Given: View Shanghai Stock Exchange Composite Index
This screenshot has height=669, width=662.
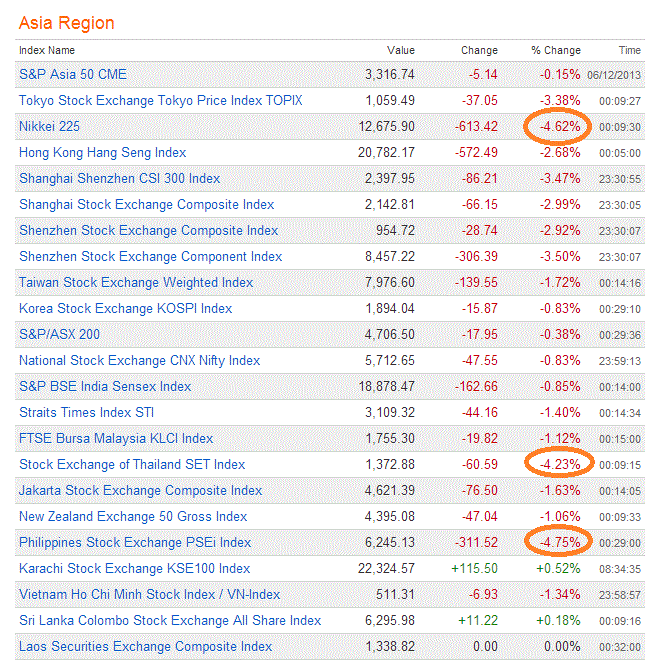Looking at the screenshot, I should [146, 205].
